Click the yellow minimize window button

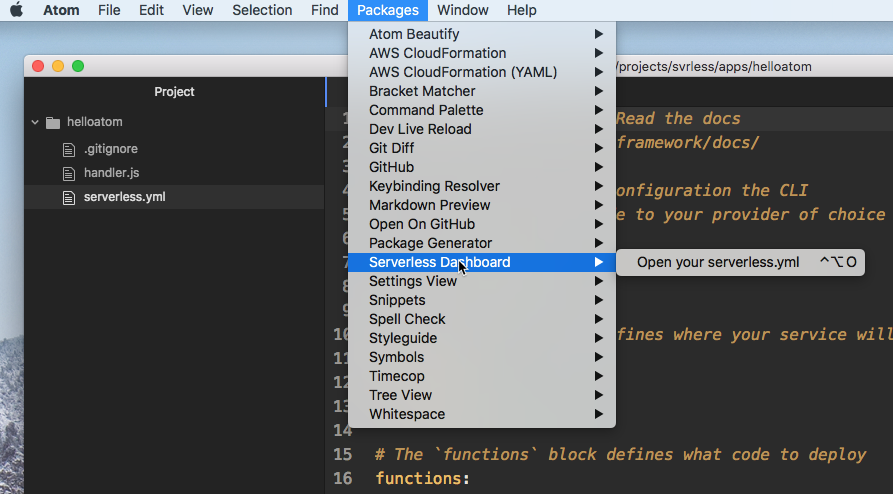(x=58, y=66)
